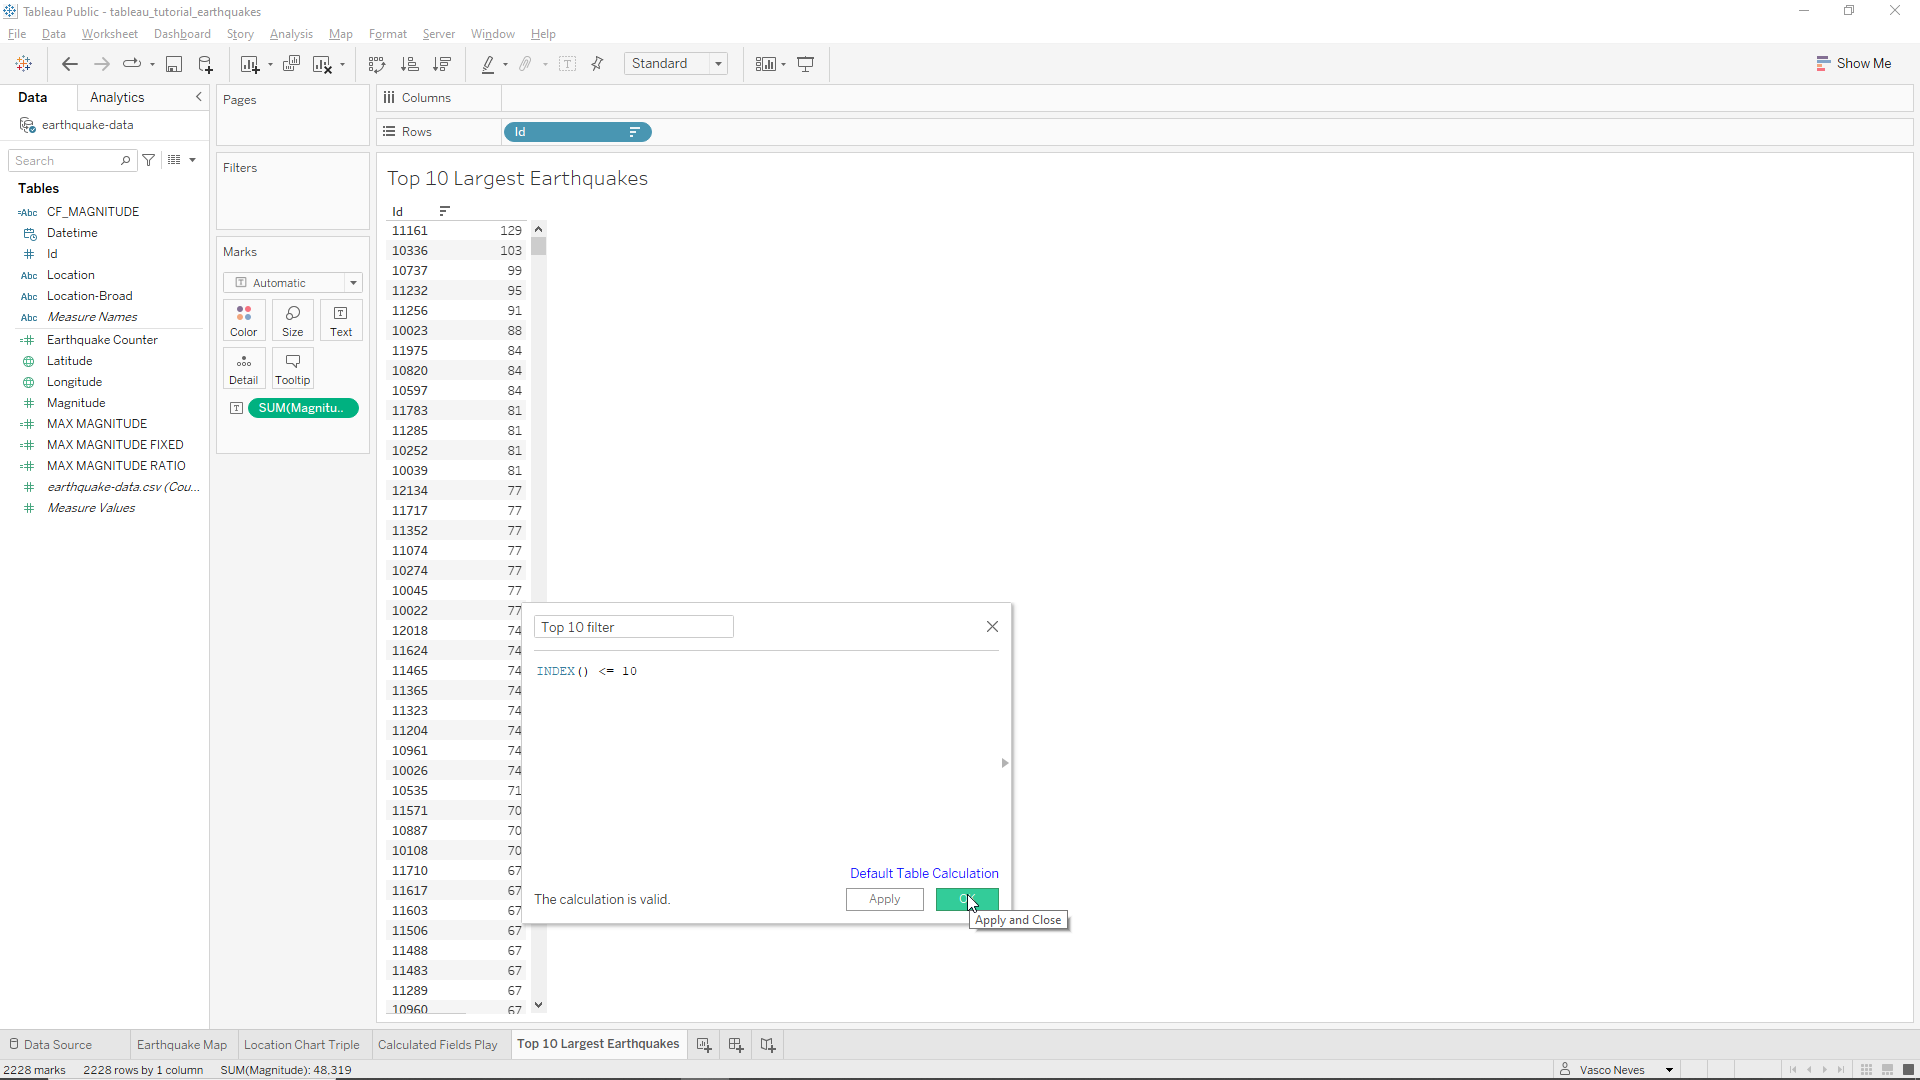Click the Sort Descending toolbar icon

441,64
